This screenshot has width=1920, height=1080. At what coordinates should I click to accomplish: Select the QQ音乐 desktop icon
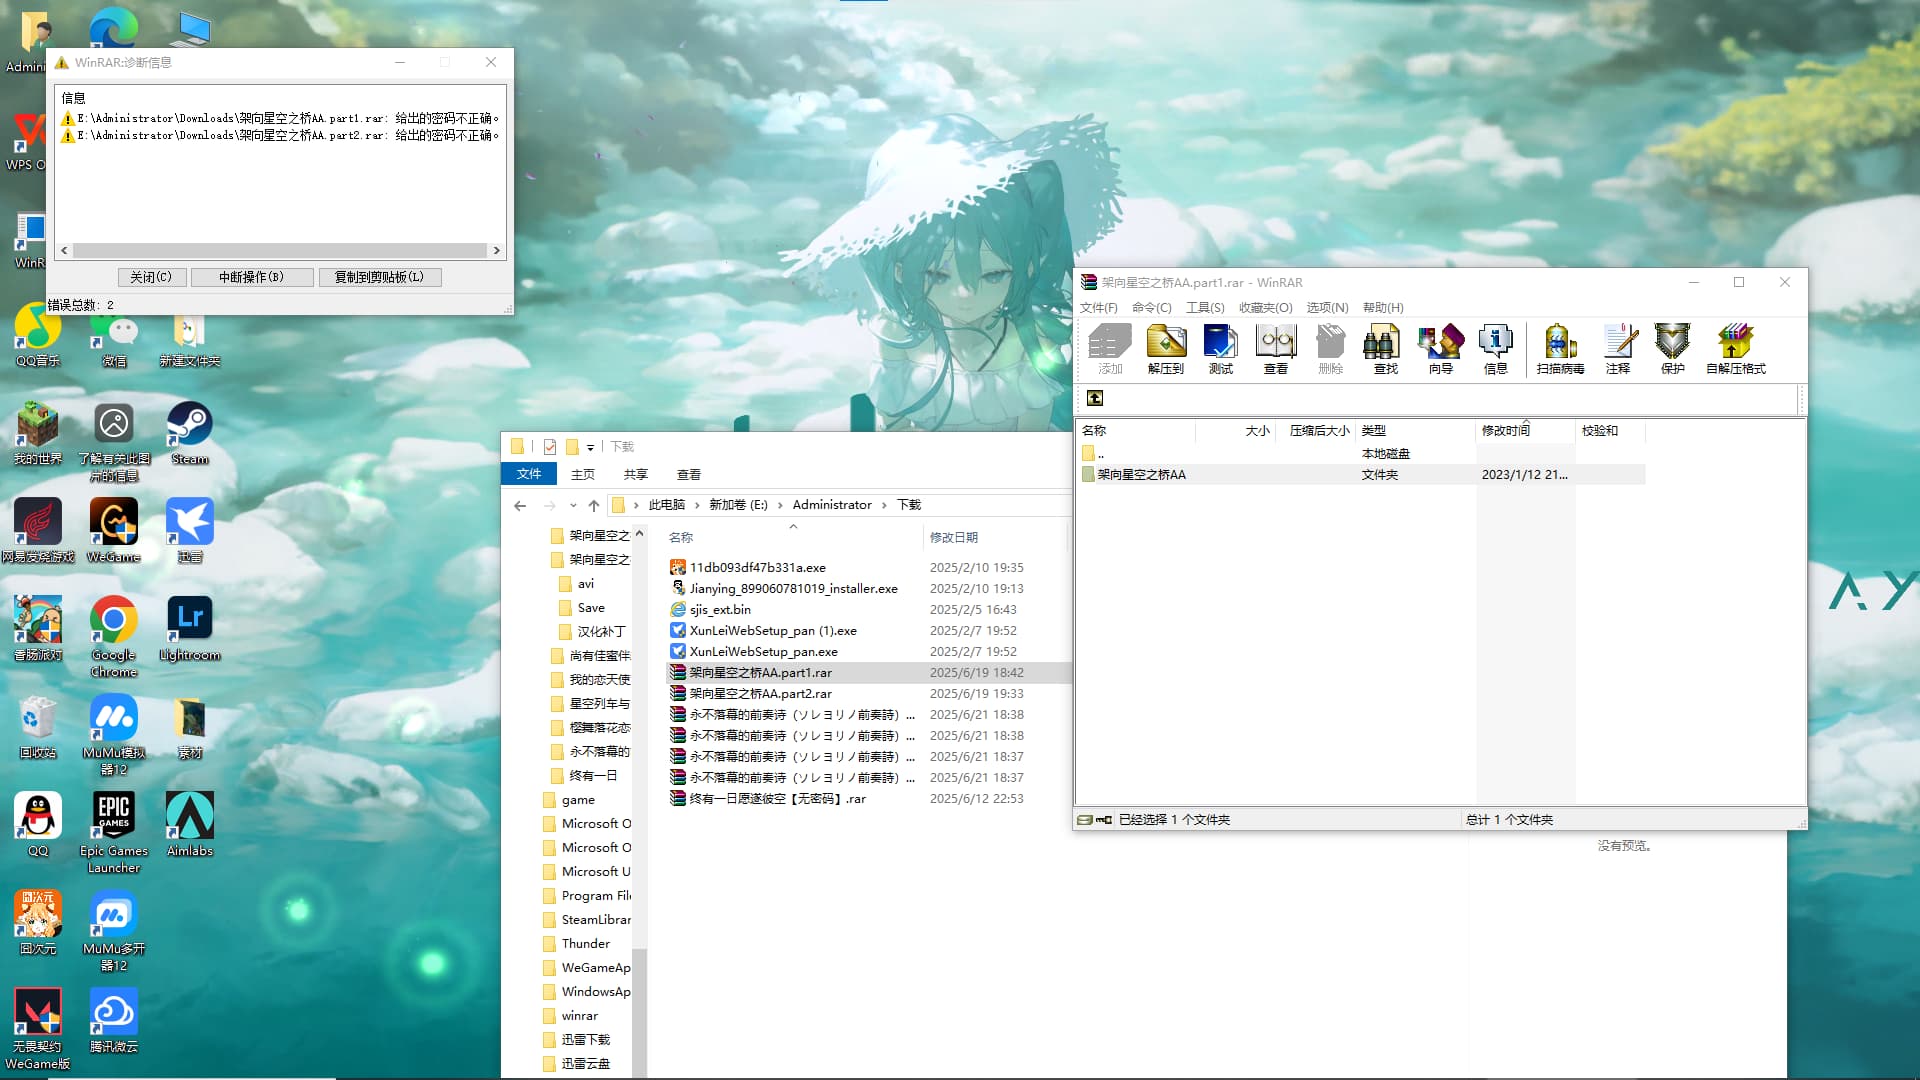point(38,336)
